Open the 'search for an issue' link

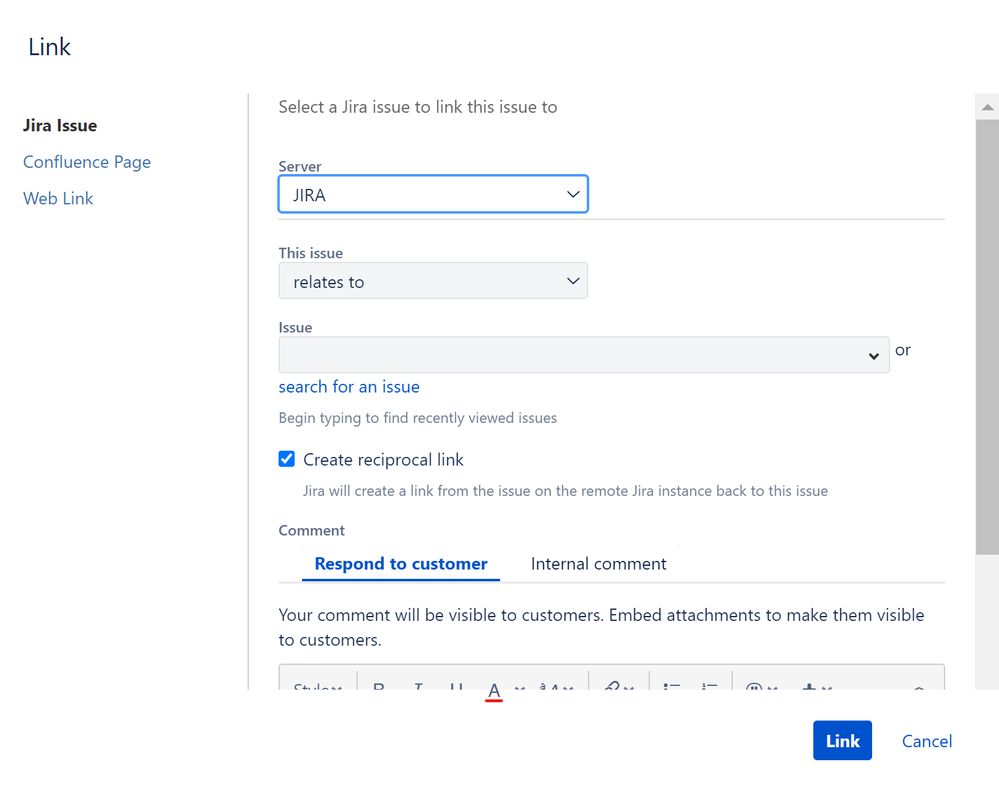[x=349, y=387]
